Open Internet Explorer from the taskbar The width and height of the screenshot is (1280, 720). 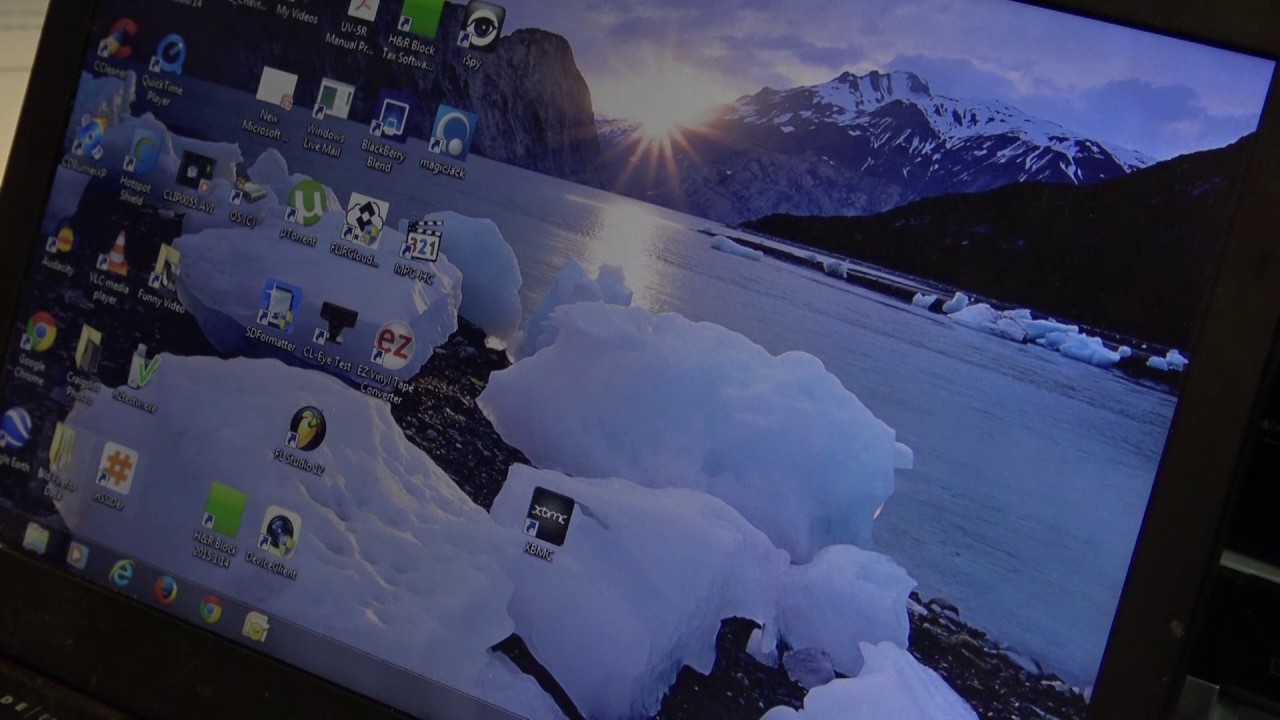pyautogui.click(x=121, y=573)
